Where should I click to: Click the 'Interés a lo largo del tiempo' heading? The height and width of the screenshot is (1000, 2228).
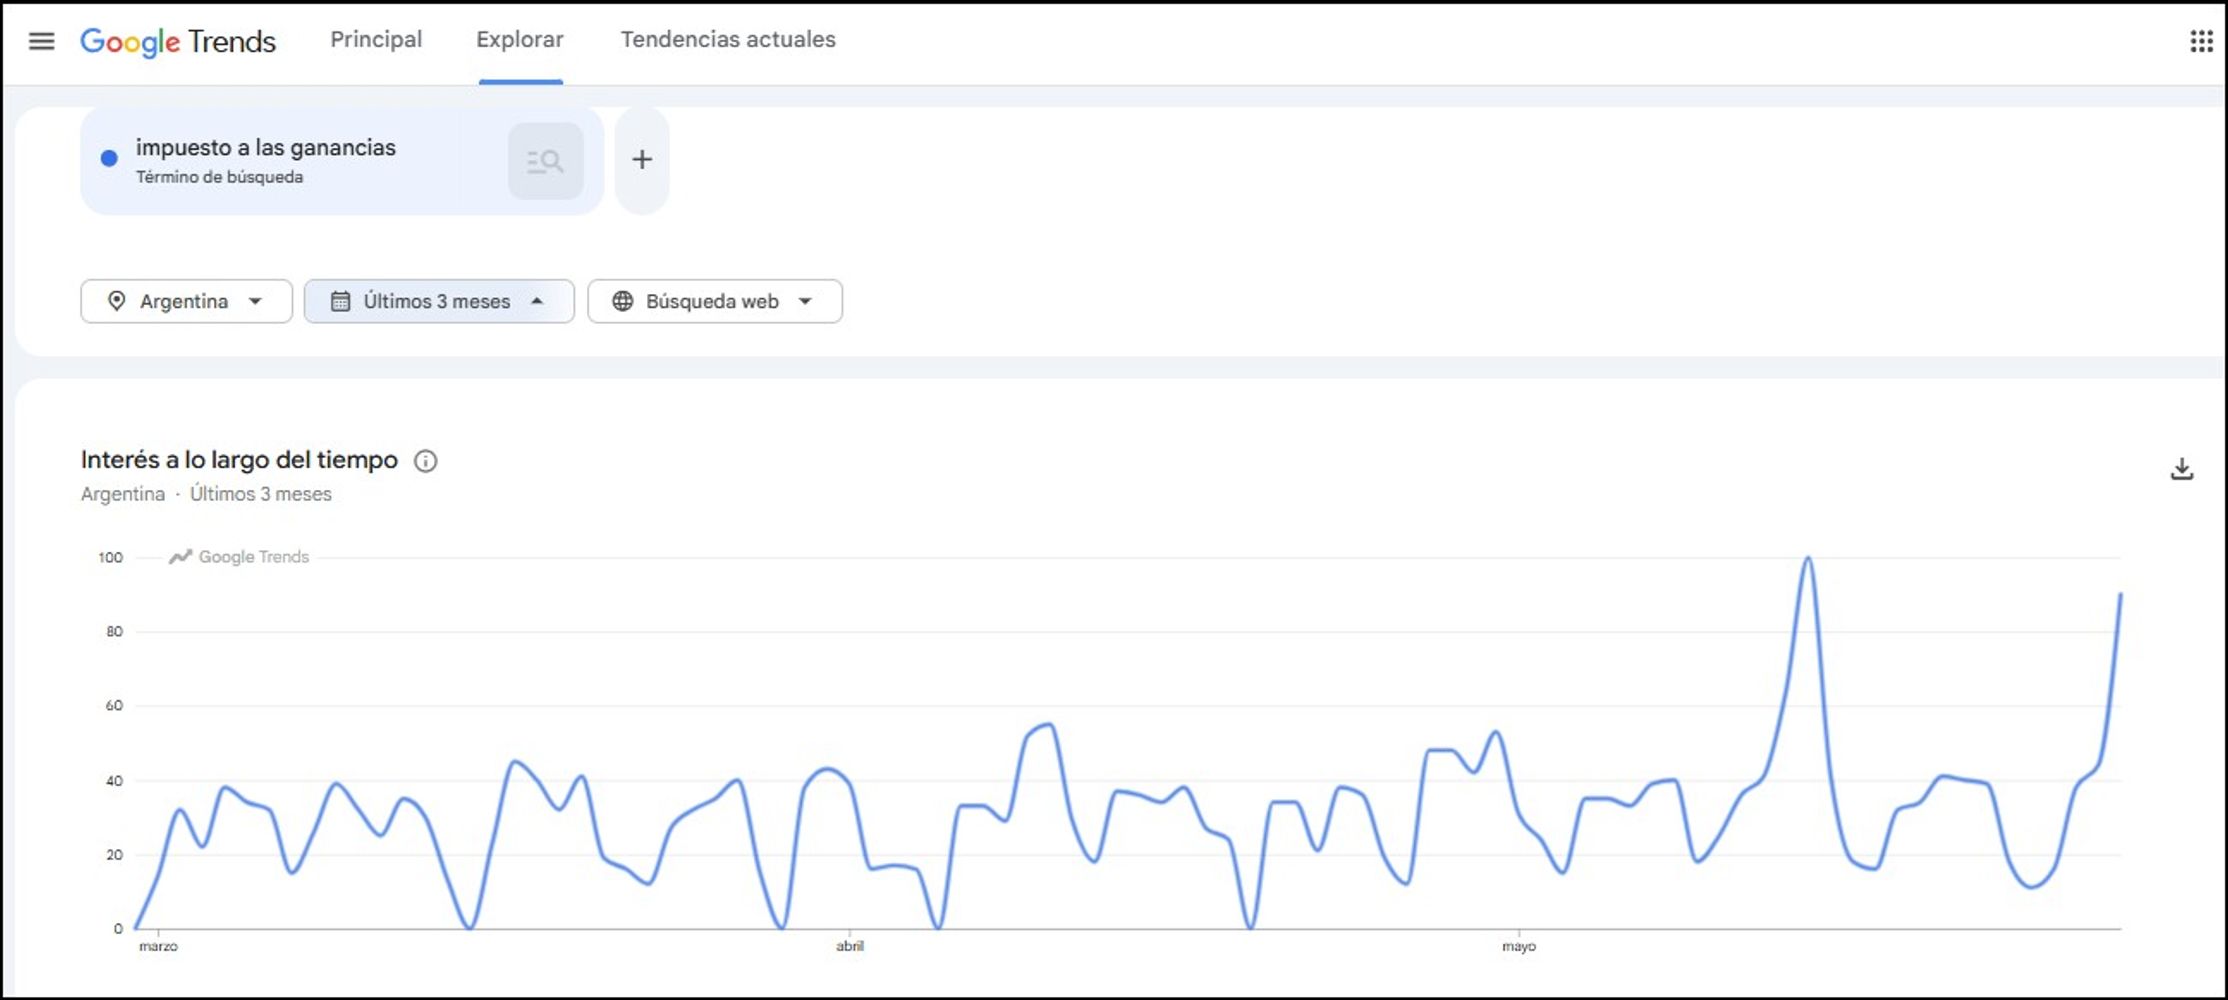[x=239, y=460]
